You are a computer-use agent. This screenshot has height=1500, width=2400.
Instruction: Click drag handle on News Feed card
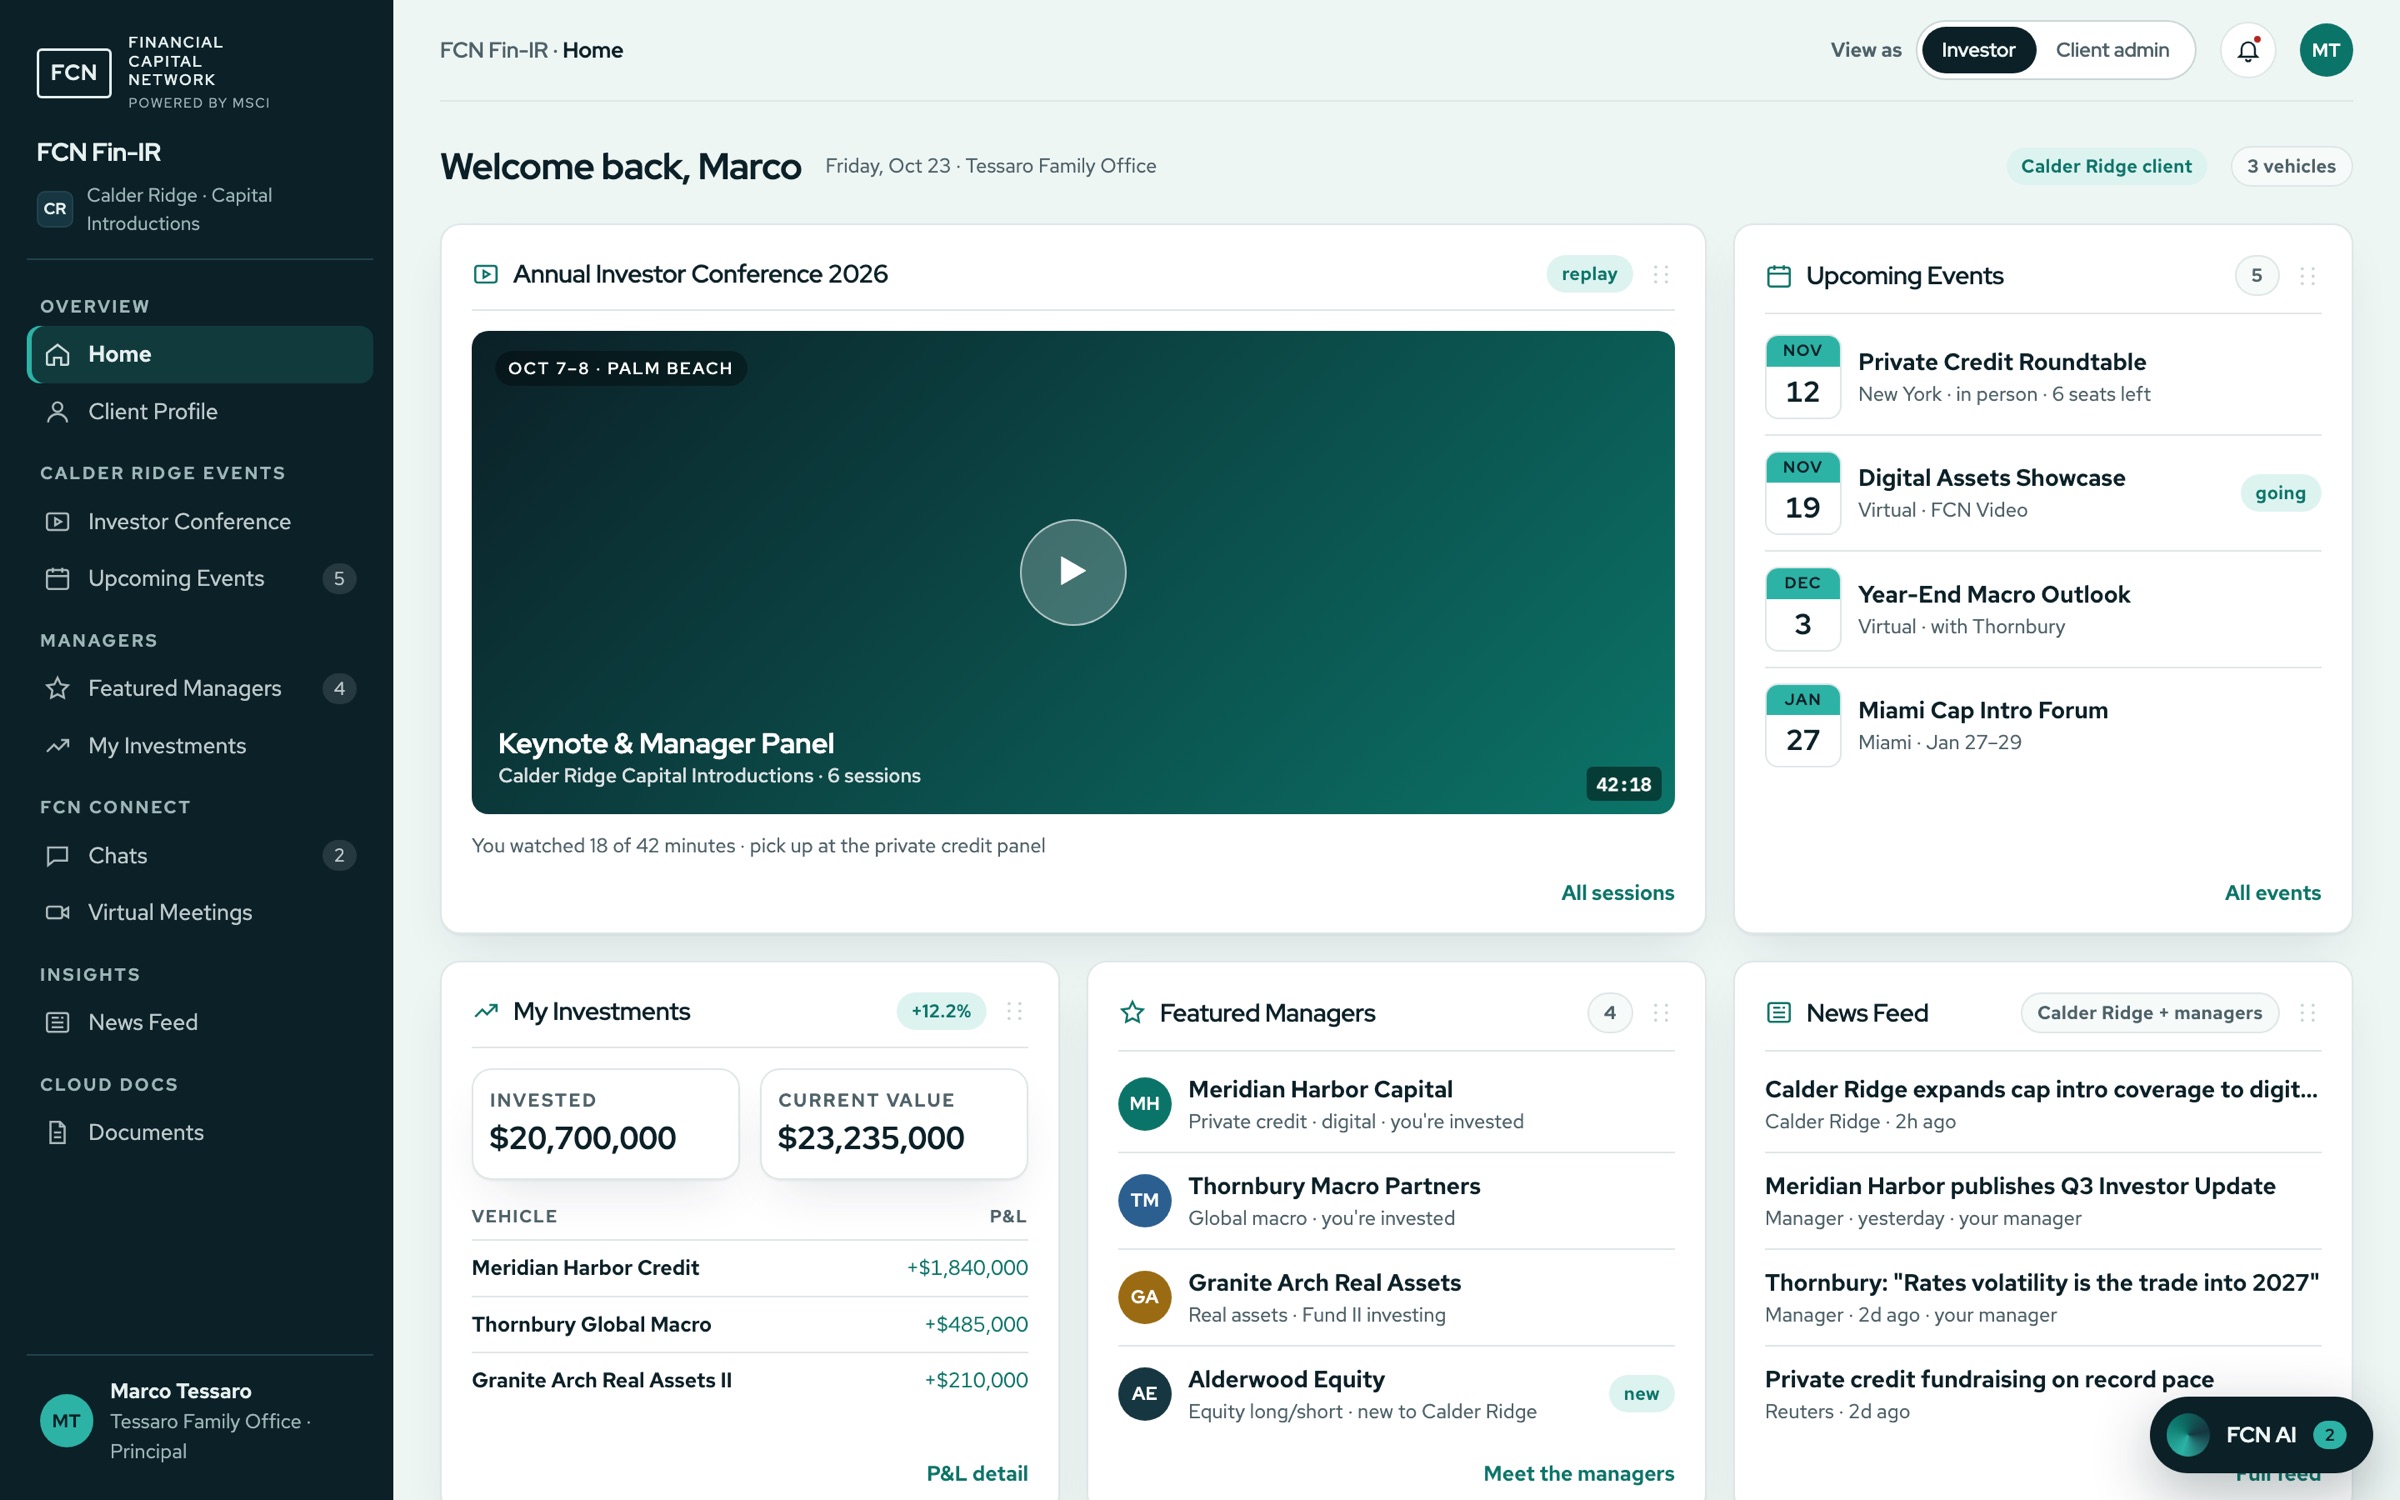coord(2307,1013)
